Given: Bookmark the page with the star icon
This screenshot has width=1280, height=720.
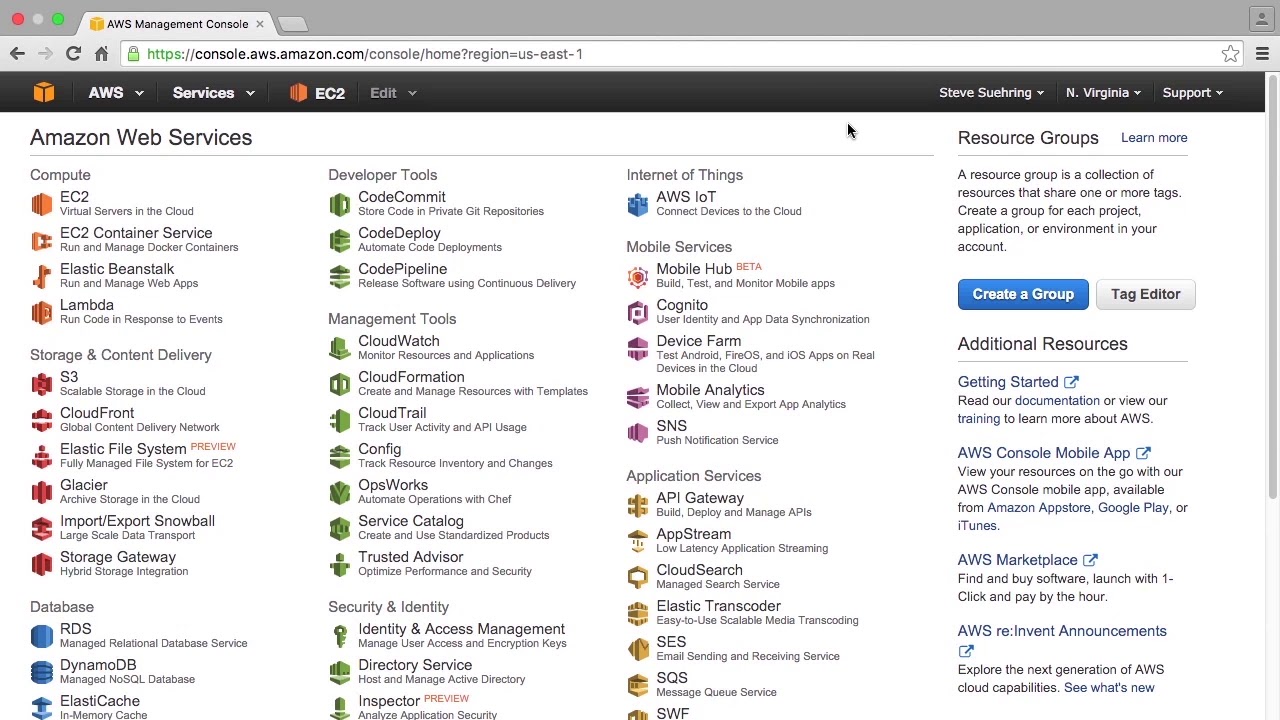Looking at the screenshot, I should coord(1230,54).
